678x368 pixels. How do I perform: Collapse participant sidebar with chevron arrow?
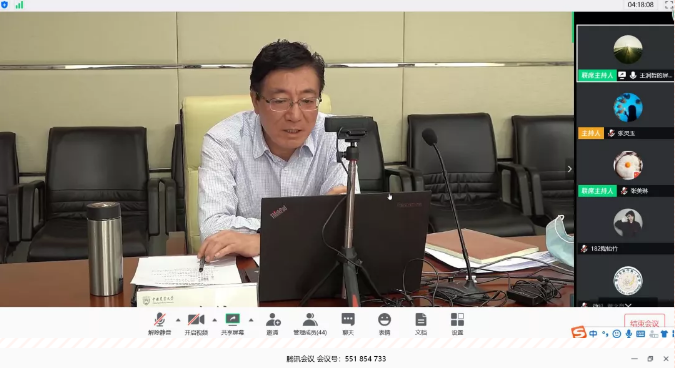[x=569, y=169]
